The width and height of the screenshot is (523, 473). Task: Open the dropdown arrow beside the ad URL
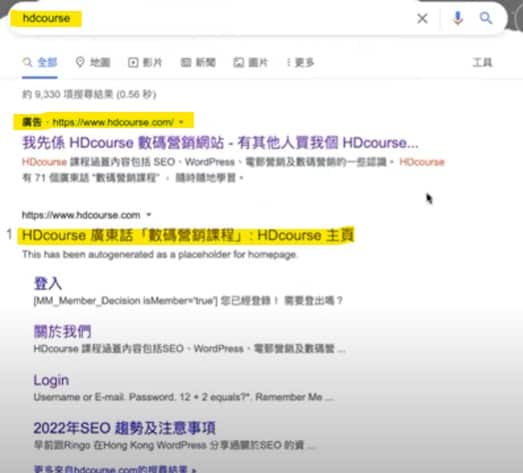click(181, 122)
